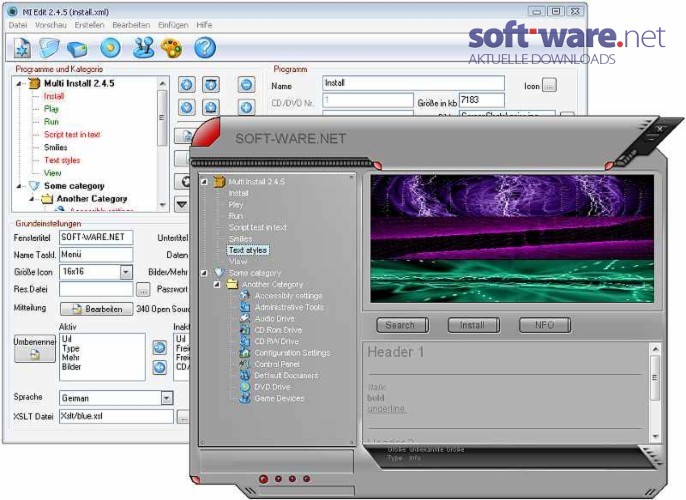This screenshot has width=686, height=500.
Task: Click the MI Edit tree scrollbar thumb
Action: pos(162,117)
